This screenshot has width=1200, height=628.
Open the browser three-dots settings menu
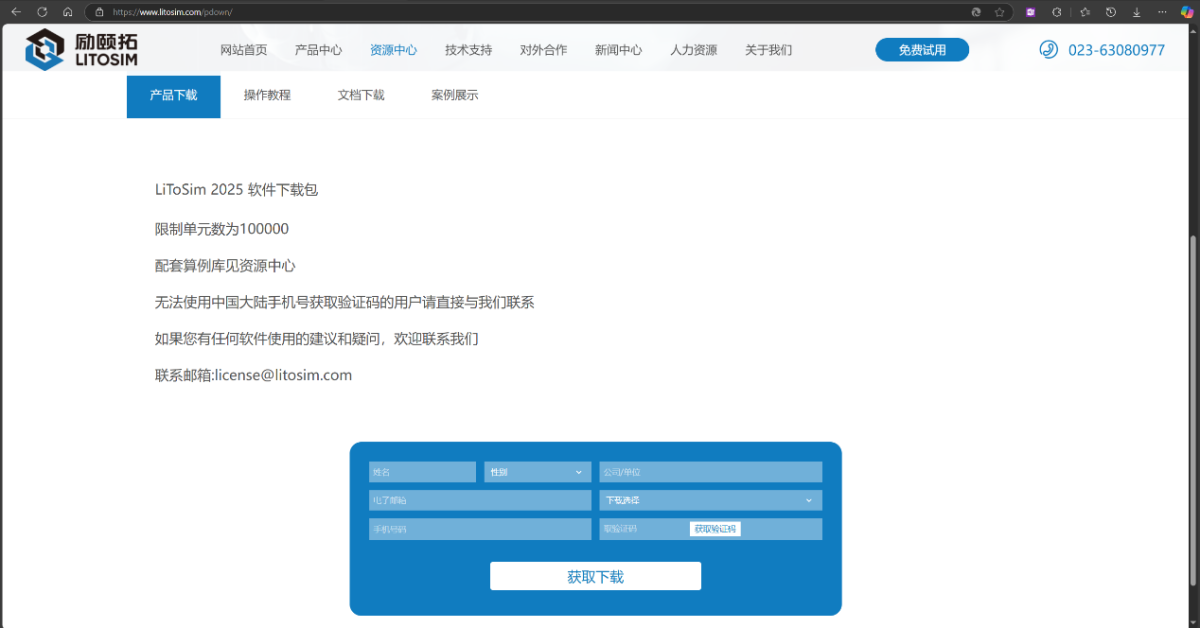click(1161, 12)
